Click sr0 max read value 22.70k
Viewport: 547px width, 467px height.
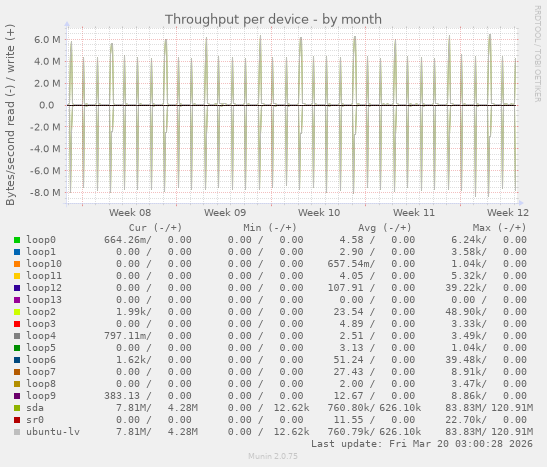click(466, 420)
